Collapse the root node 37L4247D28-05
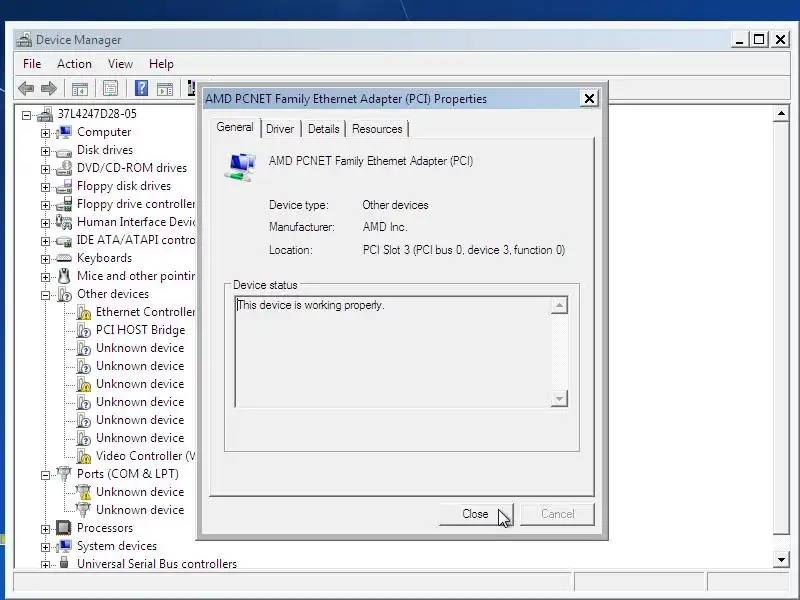The image size is (800, 600). [27, 115]
